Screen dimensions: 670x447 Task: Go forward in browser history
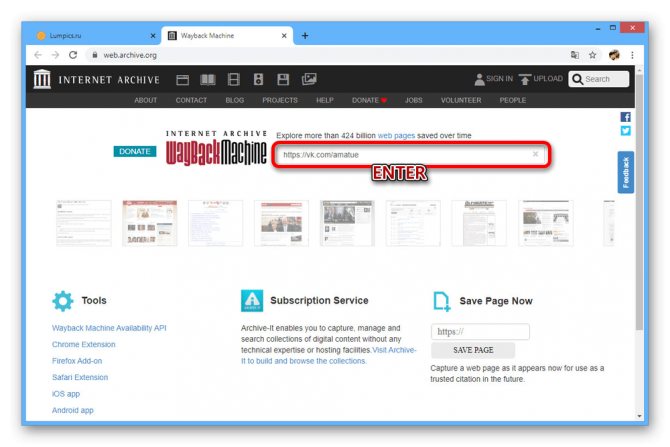point(55,55)
